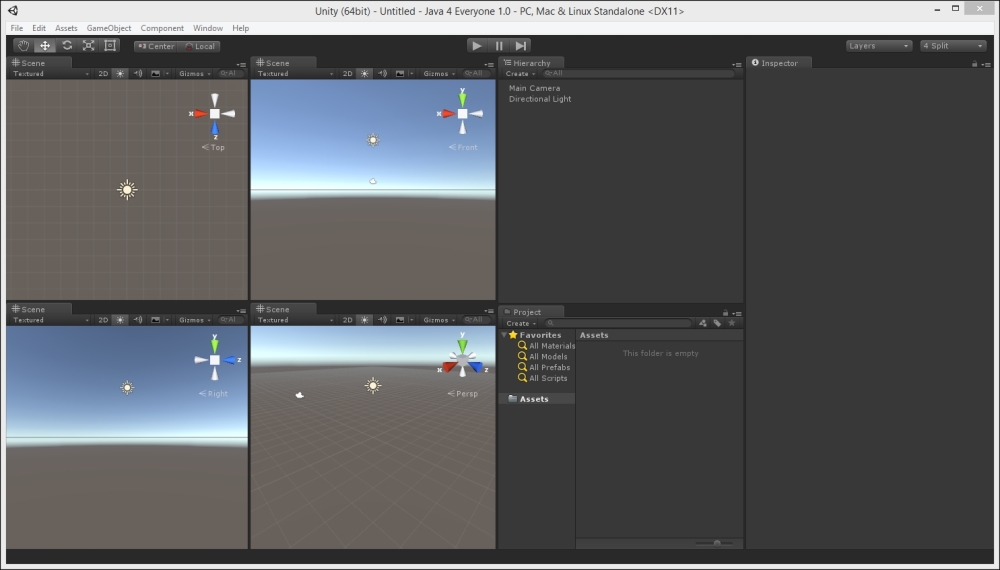Toggle the Inspector panel lock icon

coord(974,64)
